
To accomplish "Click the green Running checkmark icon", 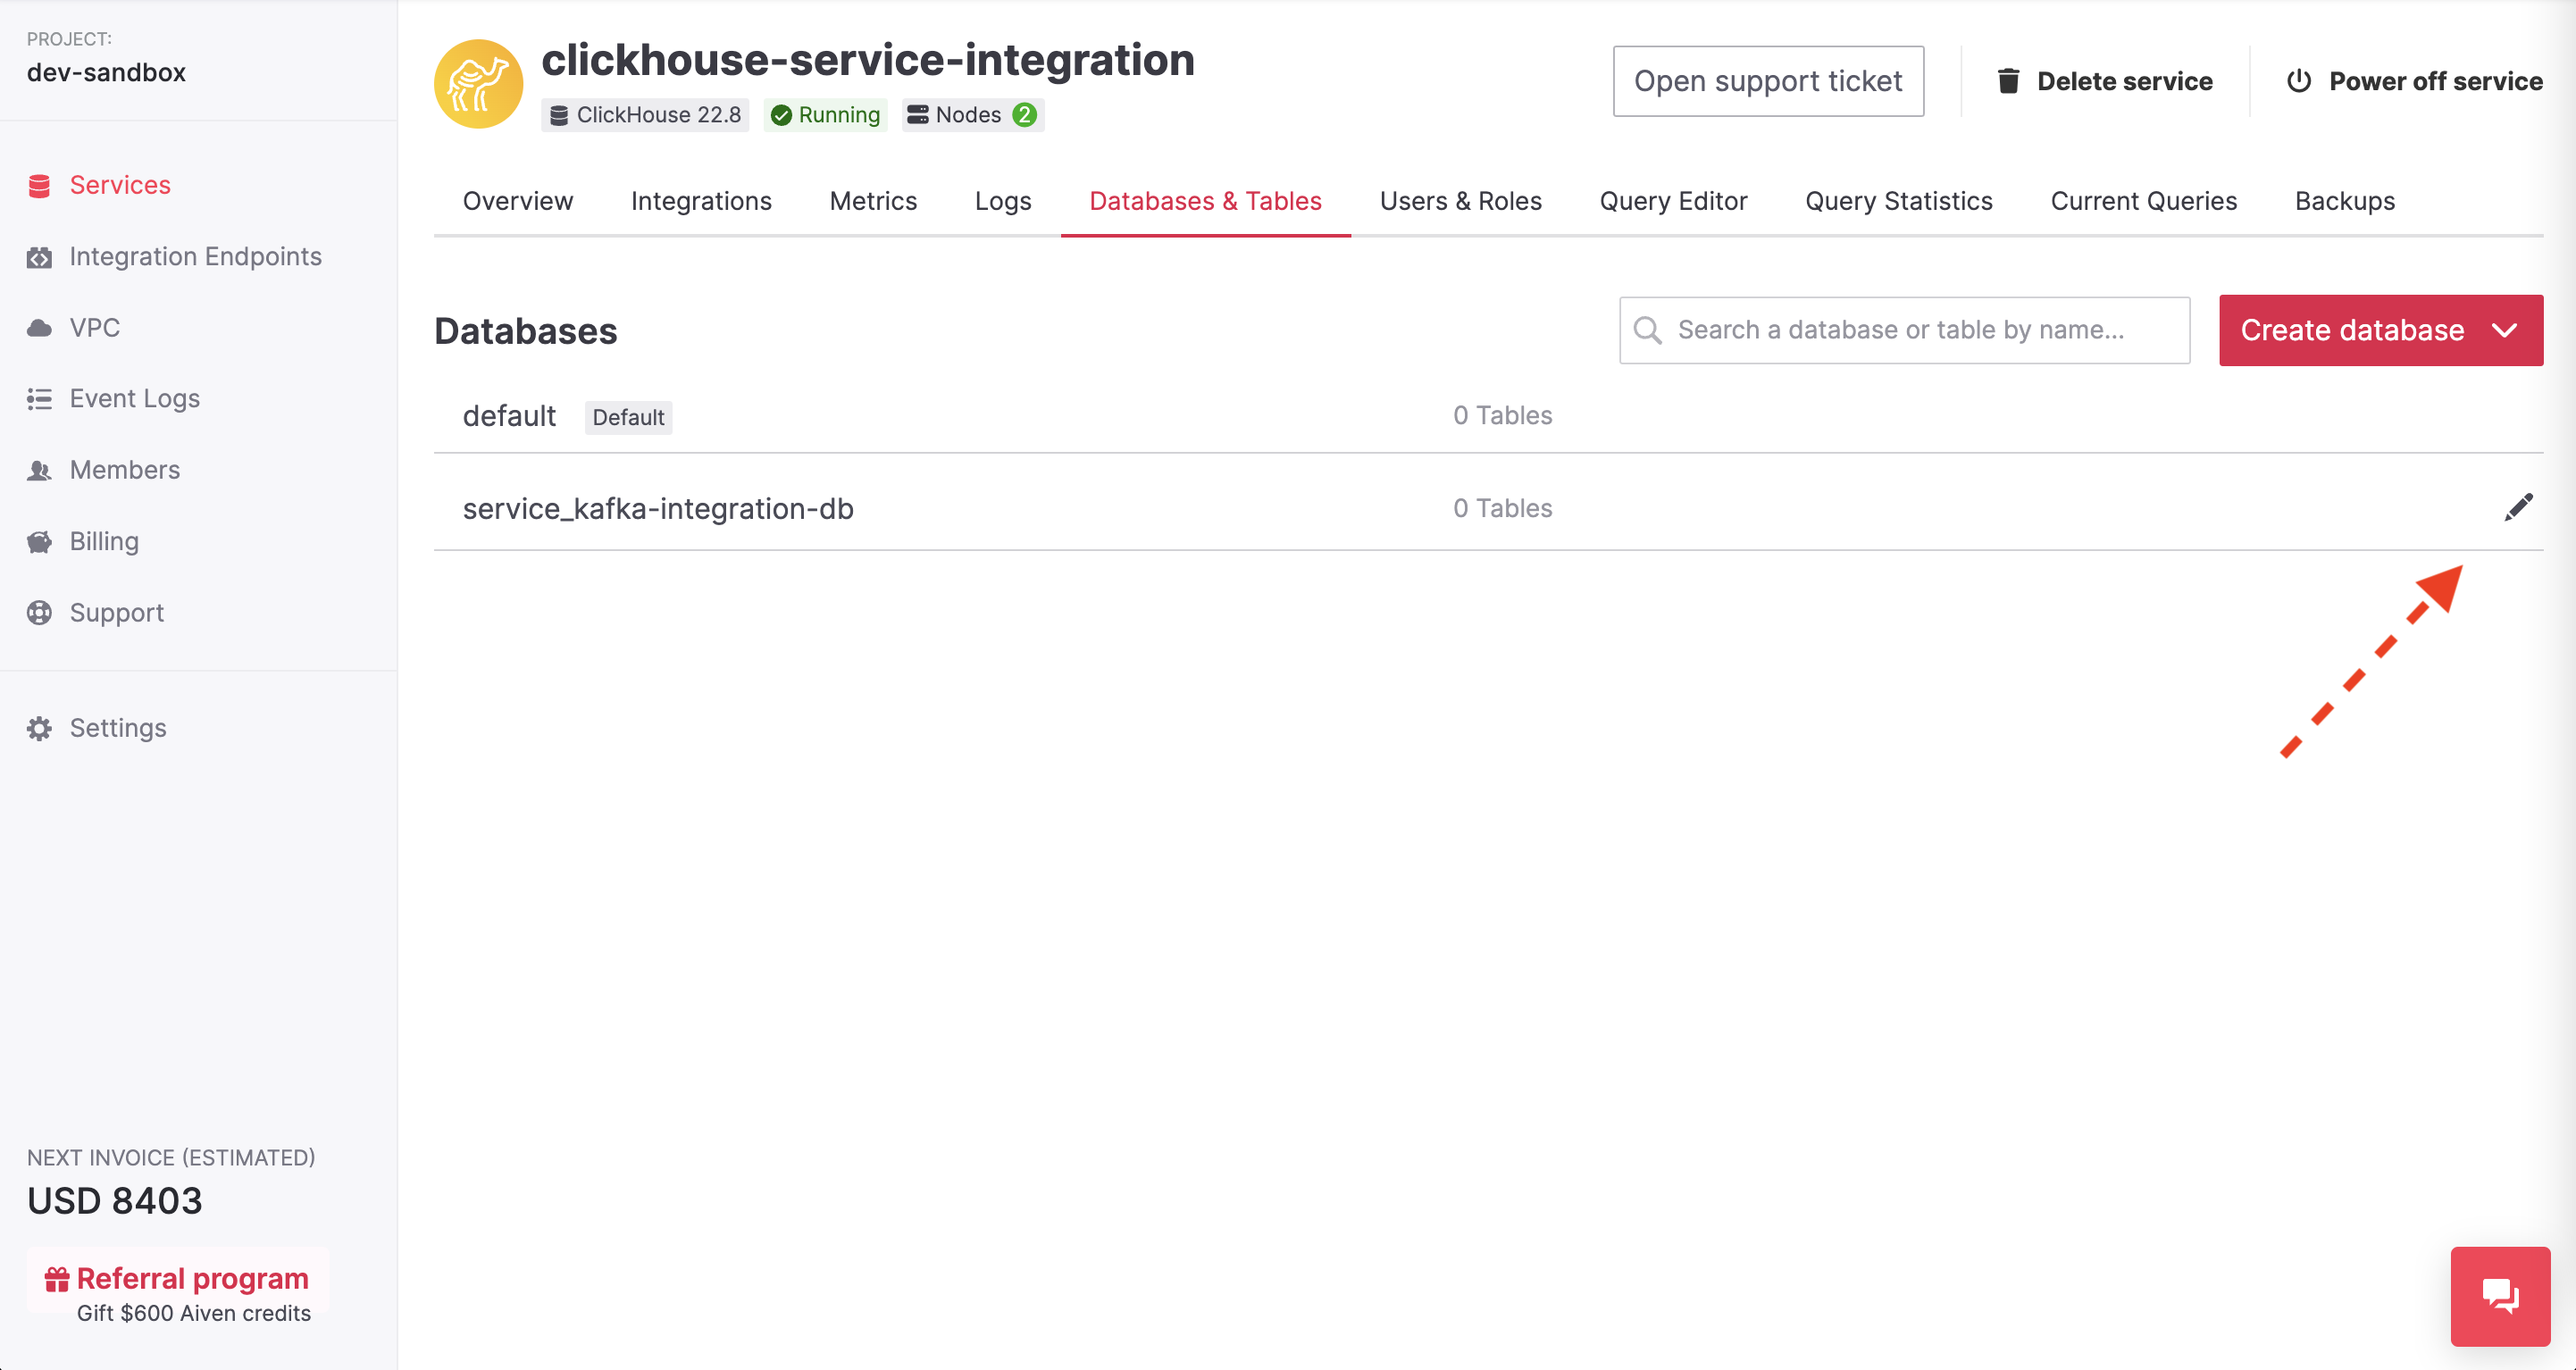I will coord(782,115).
